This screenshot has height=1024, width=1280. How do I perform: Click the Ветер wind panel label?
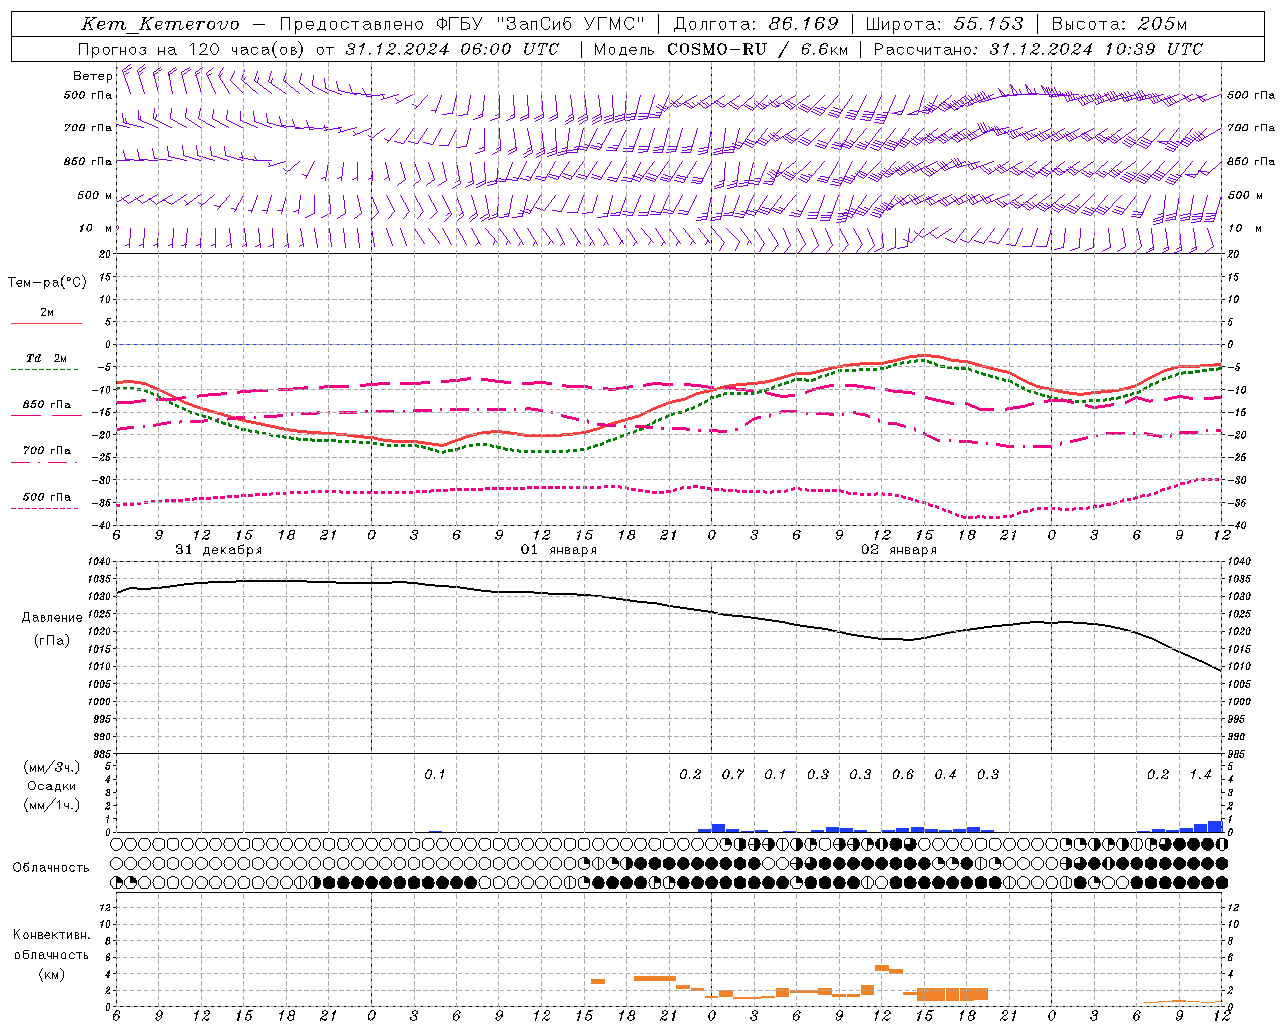pyautogui.click(x=92, y=76)
